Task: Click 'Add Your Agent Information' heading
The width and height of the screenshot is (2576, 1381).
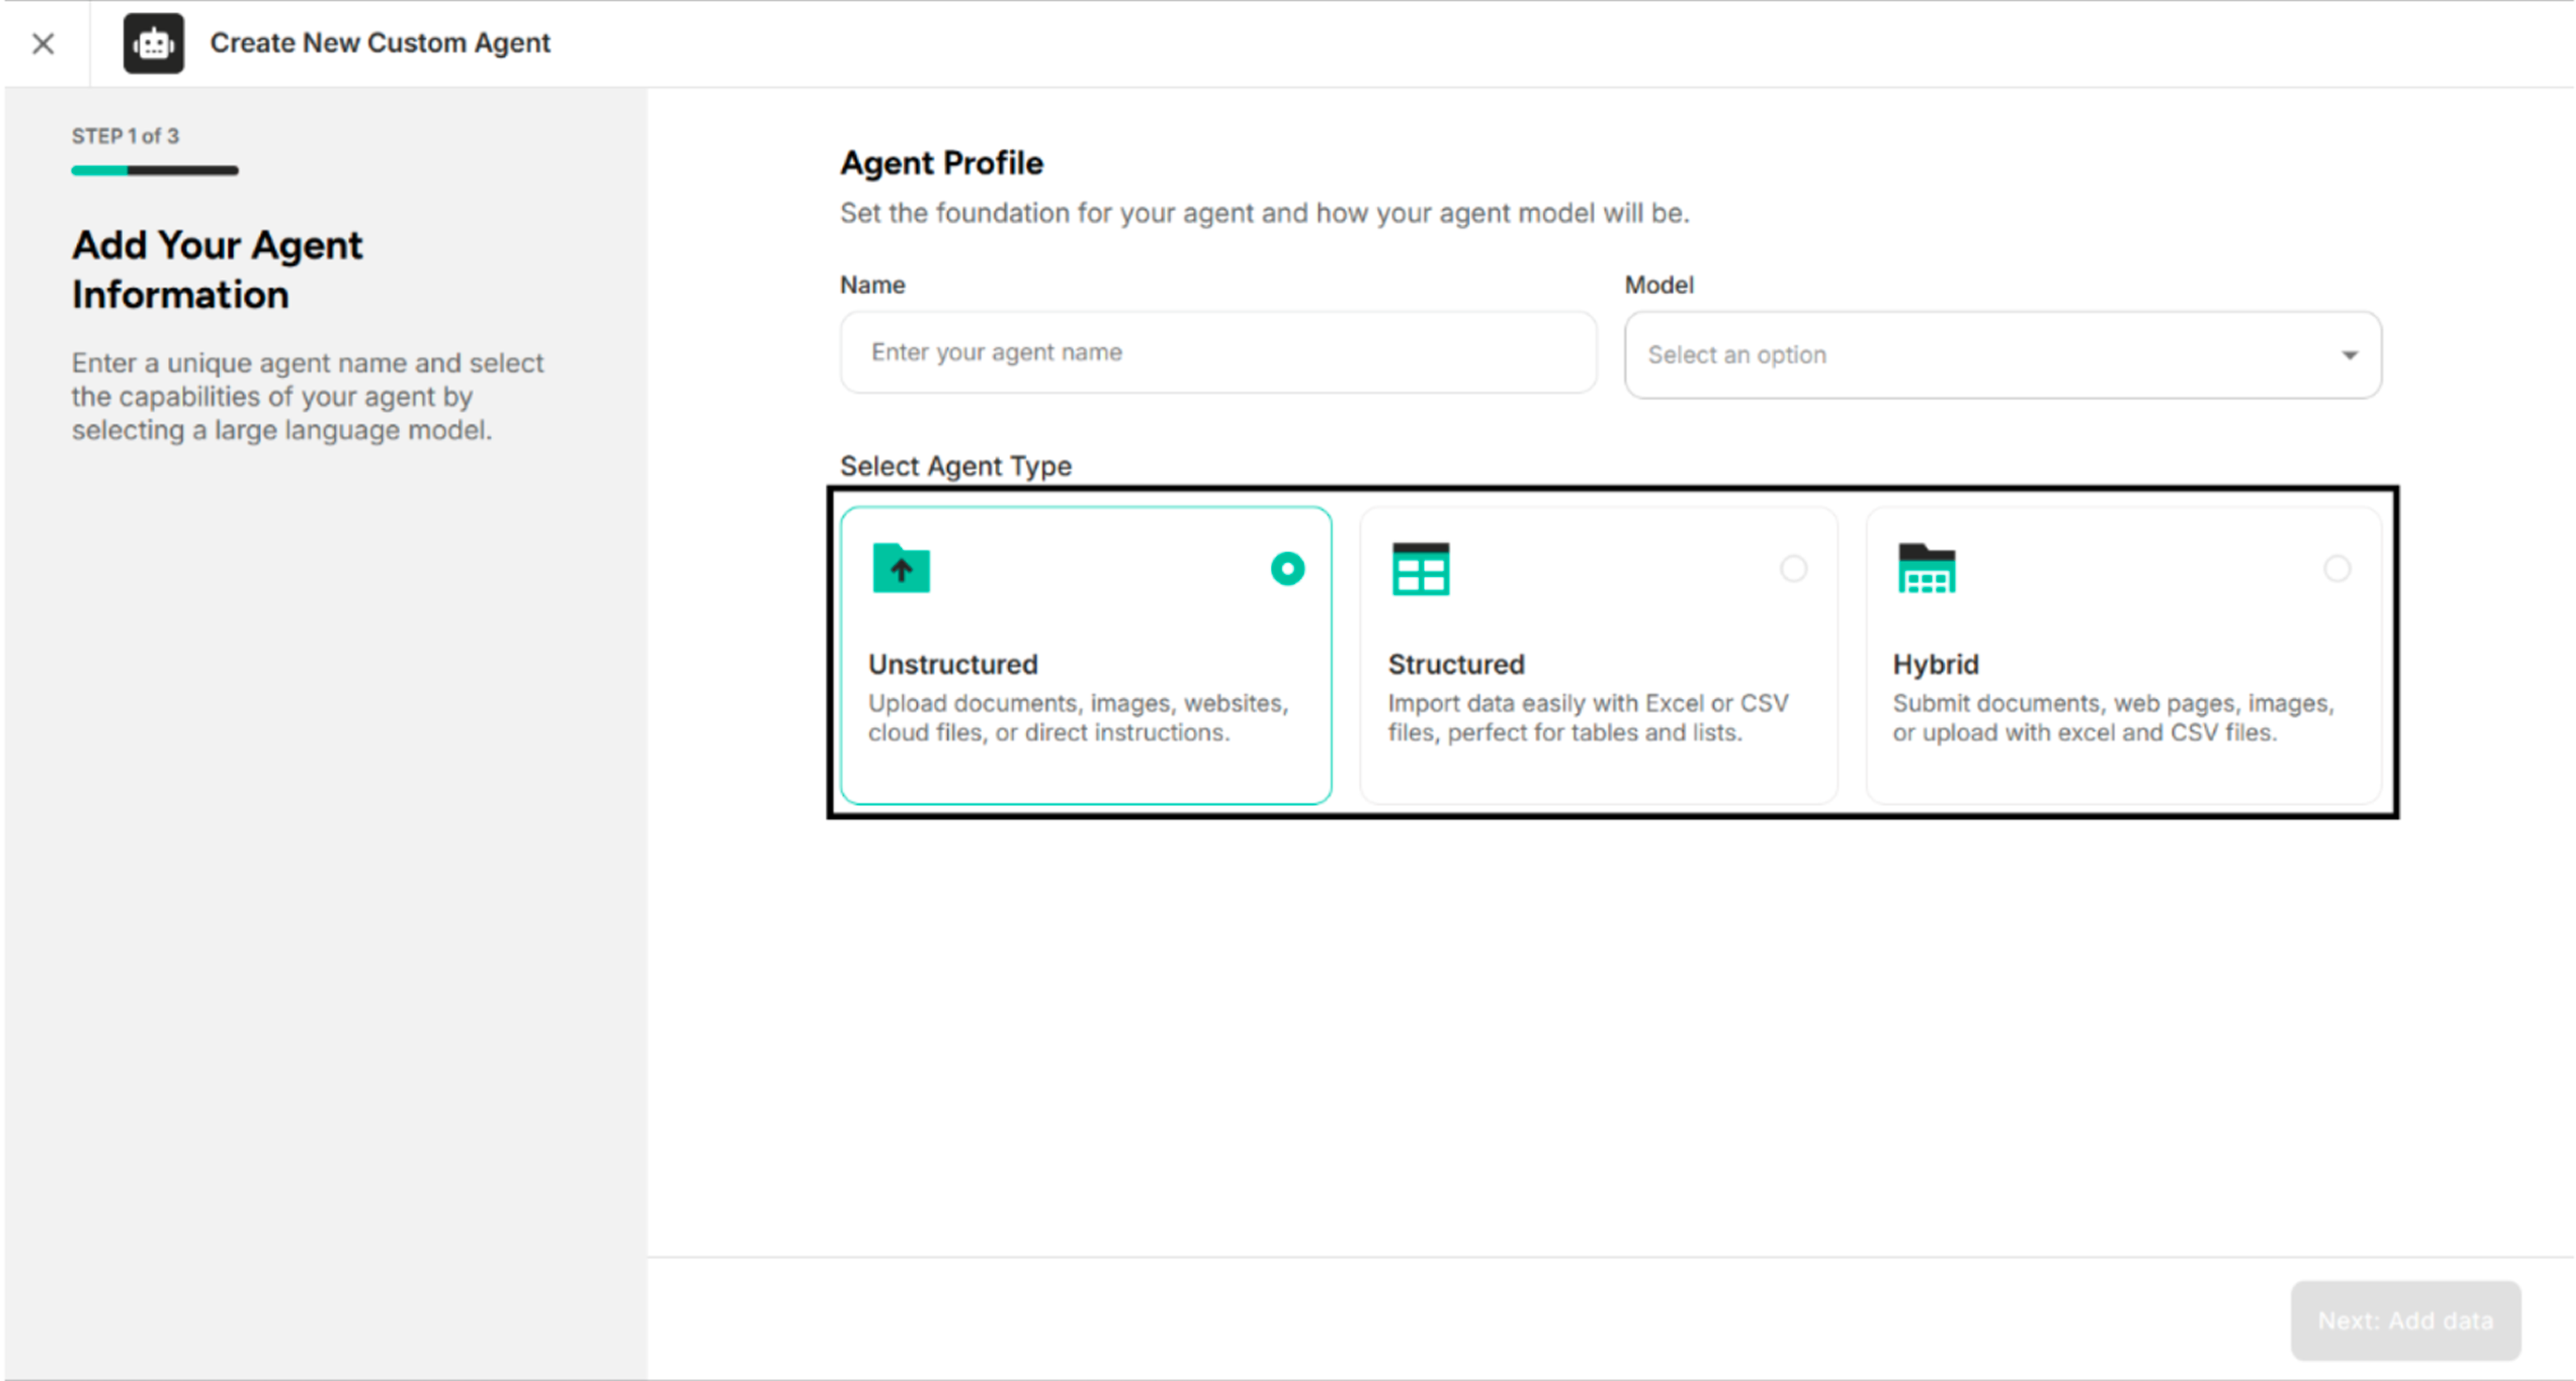Action: 217,270
